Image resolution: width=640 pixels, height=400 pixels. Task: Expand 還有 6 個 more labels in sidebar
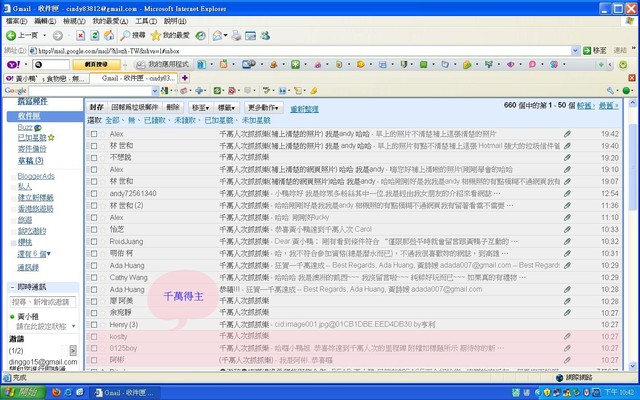34,254
